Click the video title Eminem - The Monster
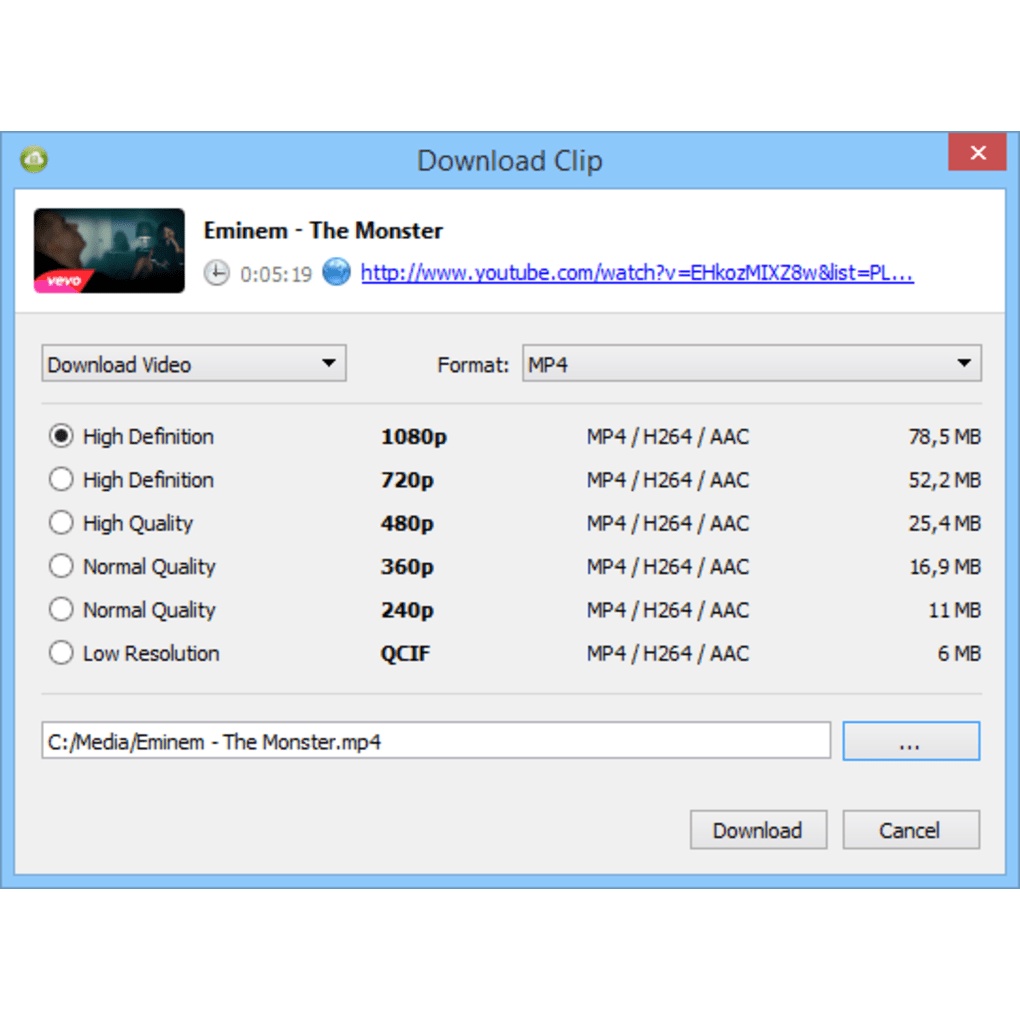This screenshot has width=1020, height=1020. (323, 230)
